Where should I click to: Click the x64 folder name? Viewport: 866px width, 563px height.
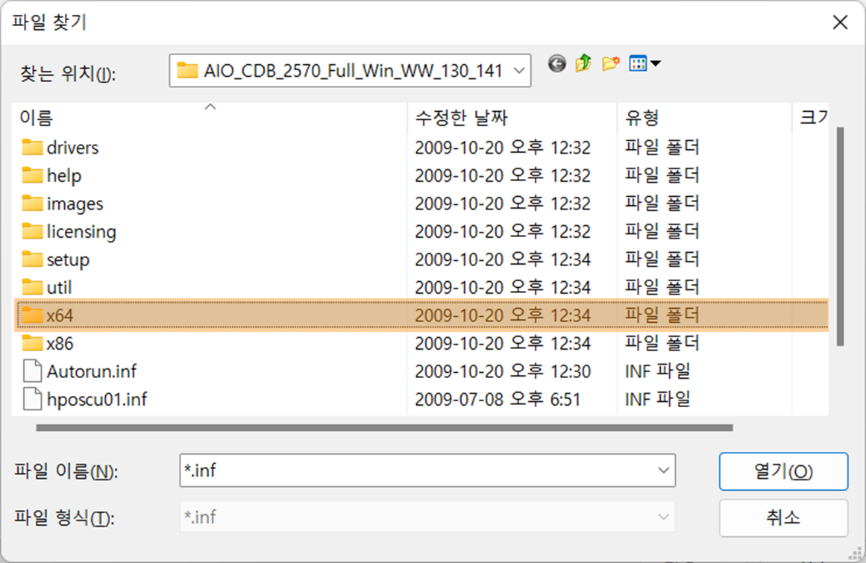pos(60,315)
